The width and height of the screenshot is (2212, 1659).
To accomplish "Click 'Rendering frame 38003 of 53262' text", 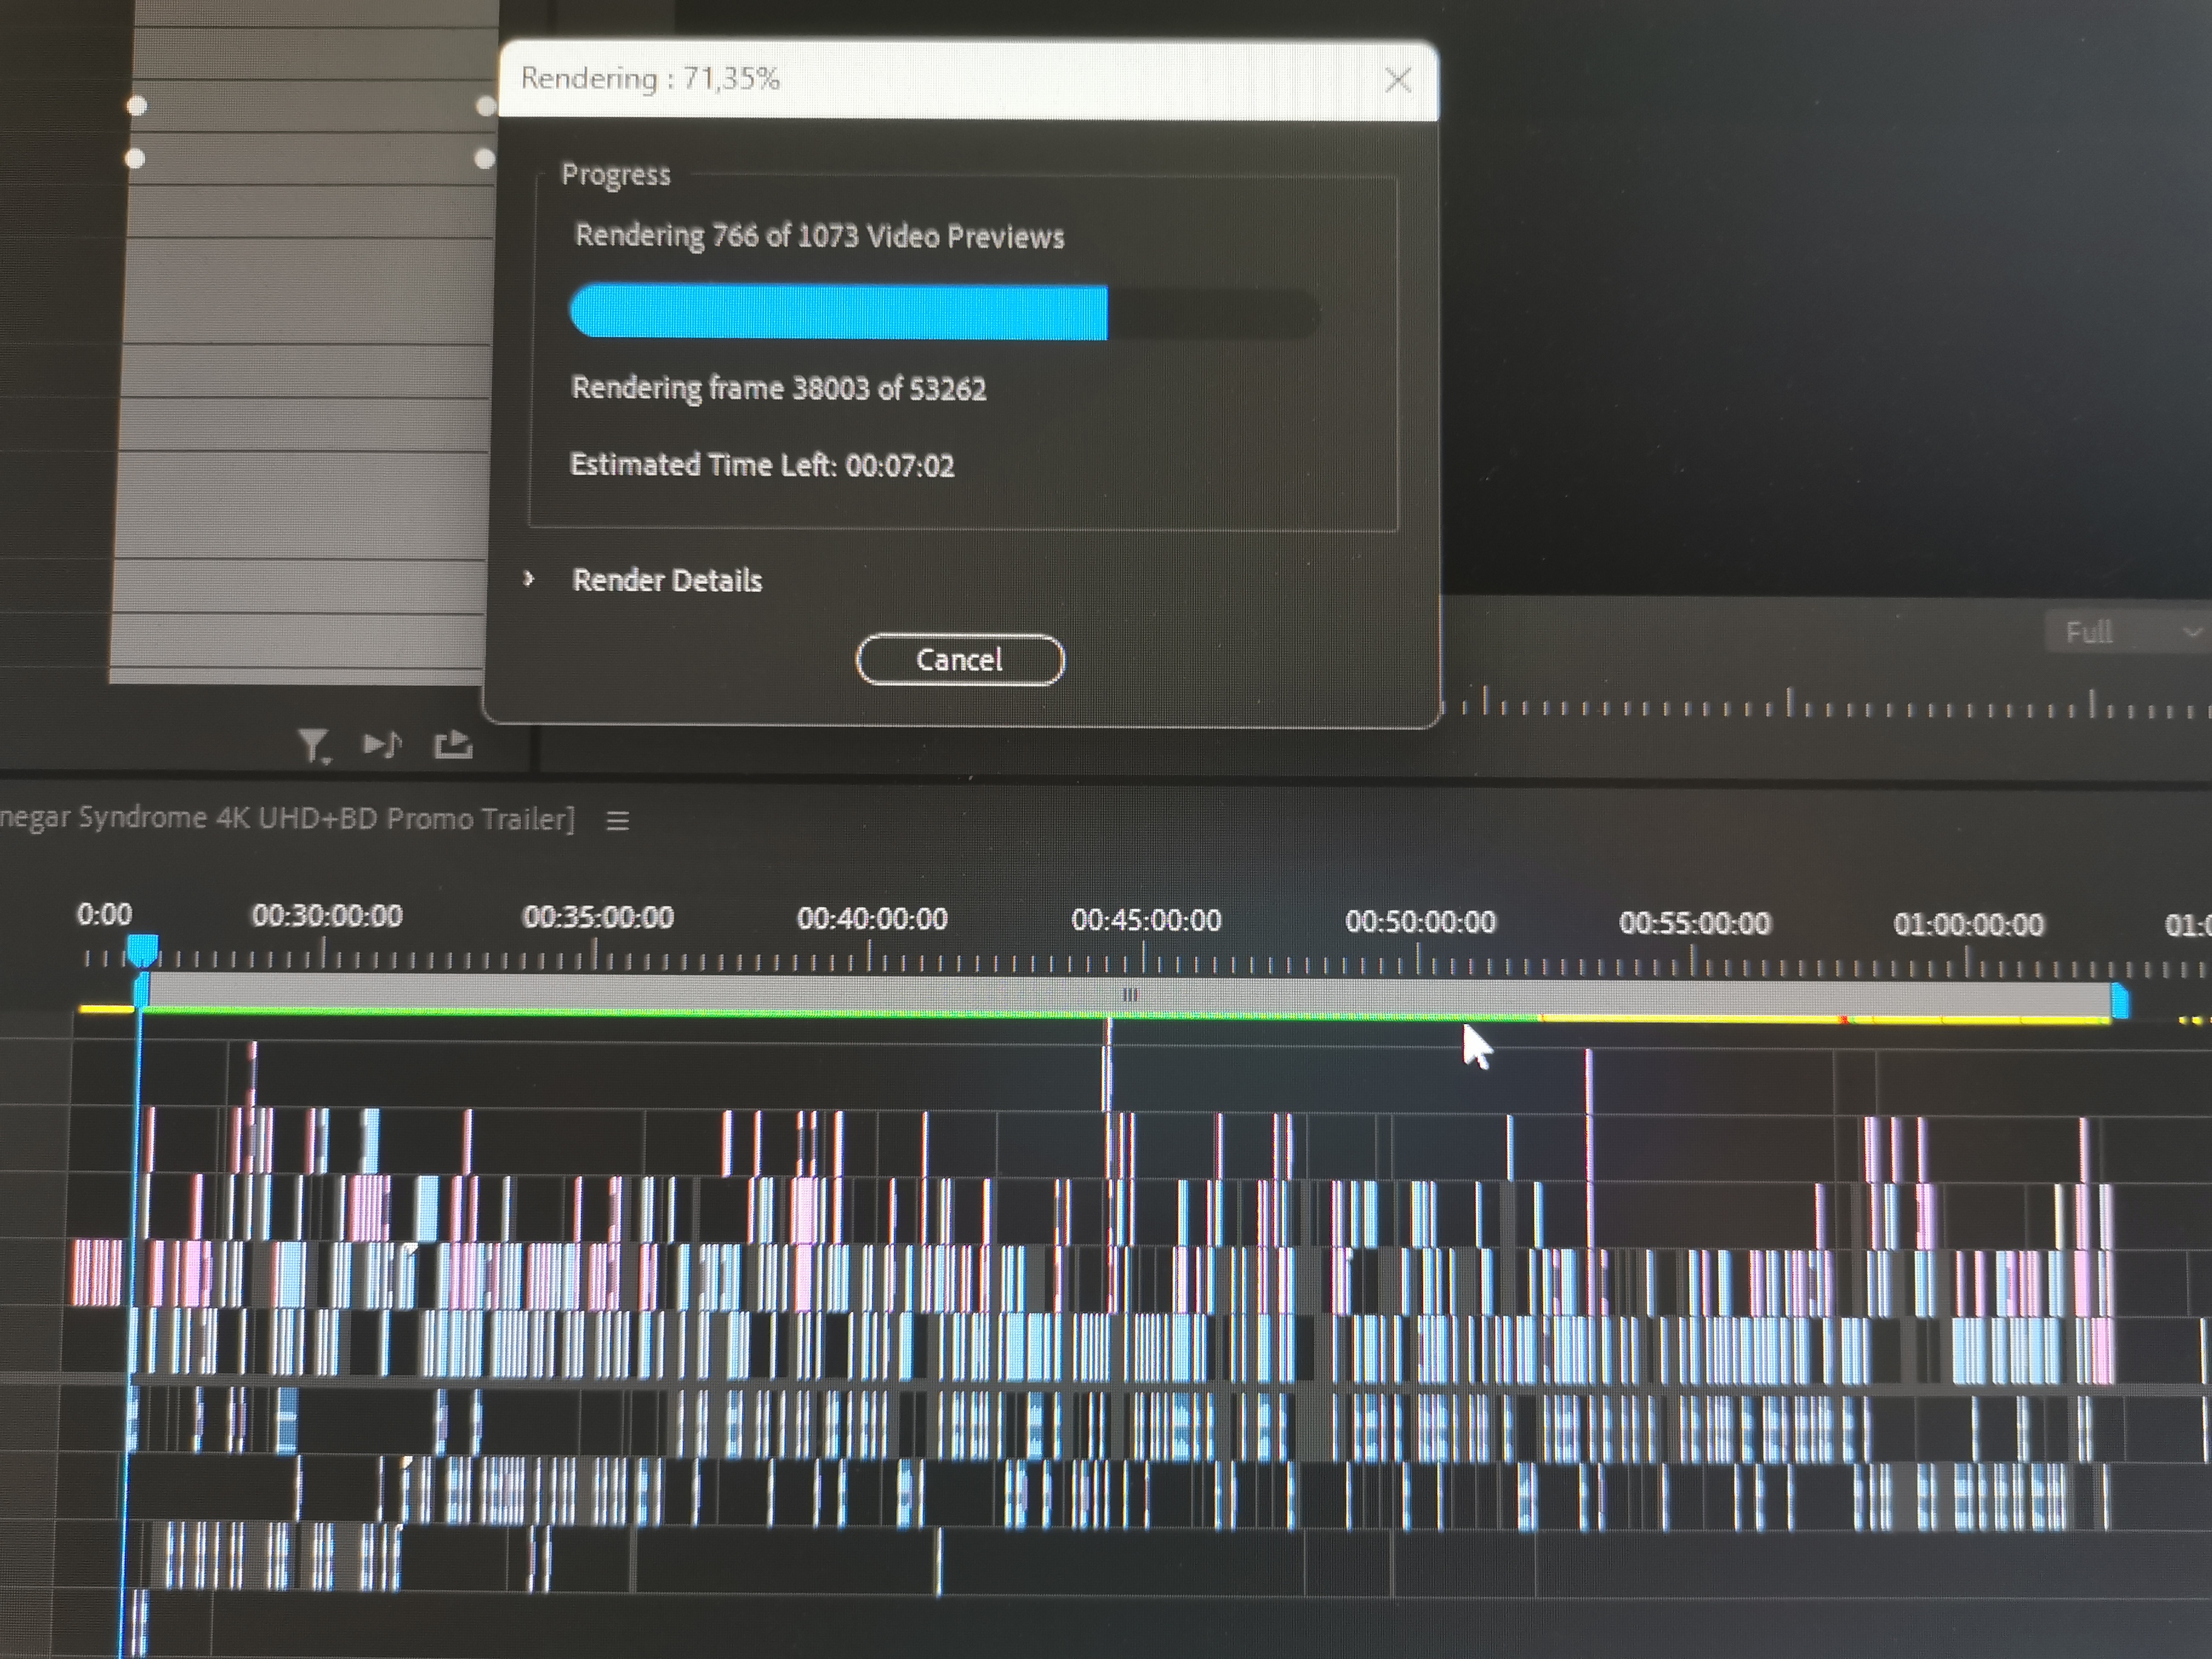I will click(x=779, y=388).
